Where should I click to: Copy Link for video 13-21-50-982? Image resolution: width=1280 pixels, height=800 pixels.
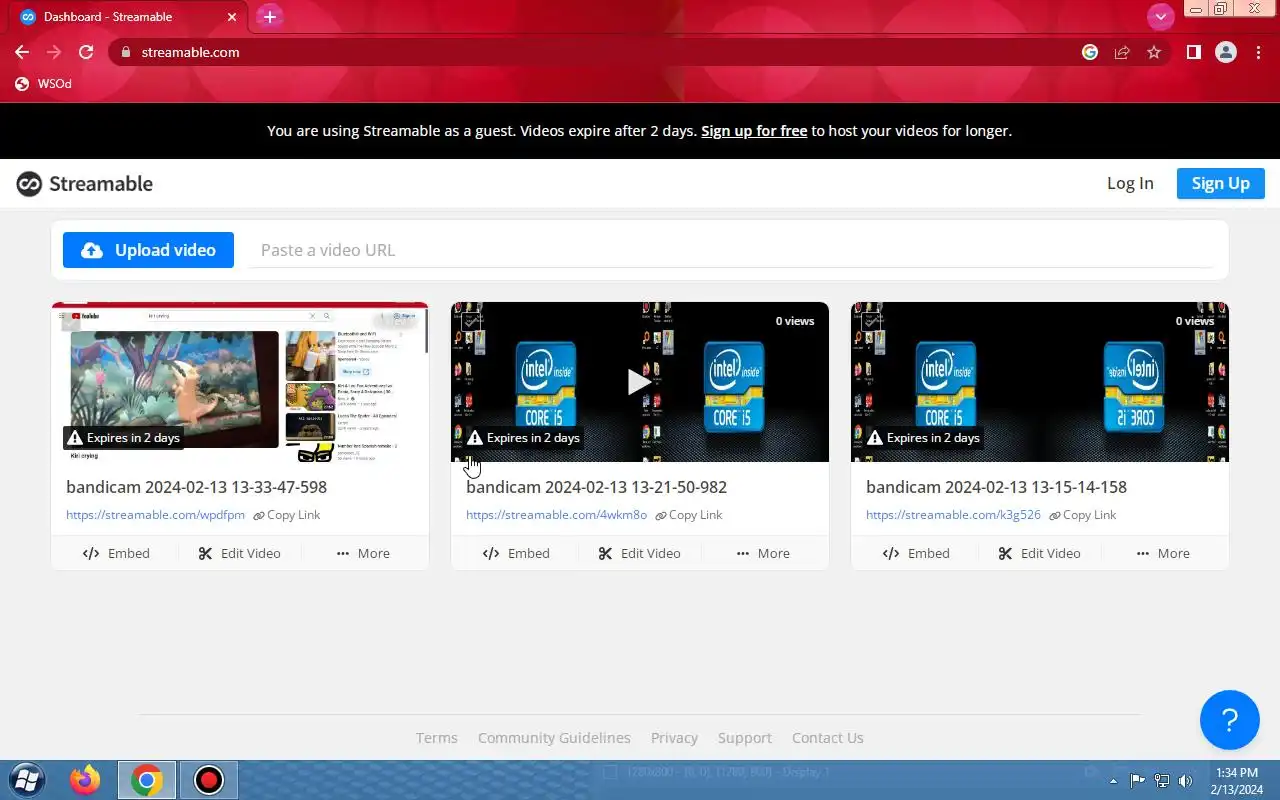[689, 515]
